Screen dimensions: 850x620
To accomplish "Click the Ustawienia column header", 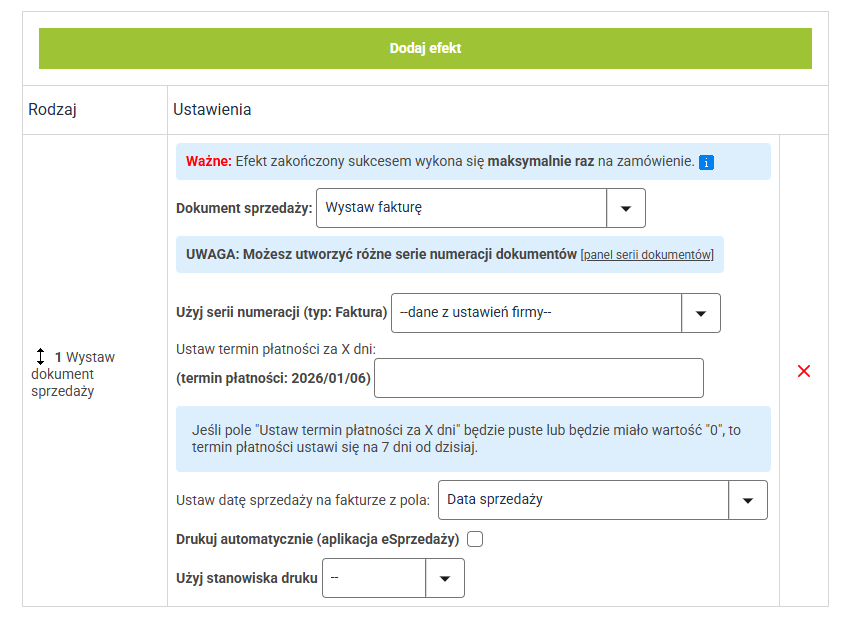I will [x=212, y=109].
